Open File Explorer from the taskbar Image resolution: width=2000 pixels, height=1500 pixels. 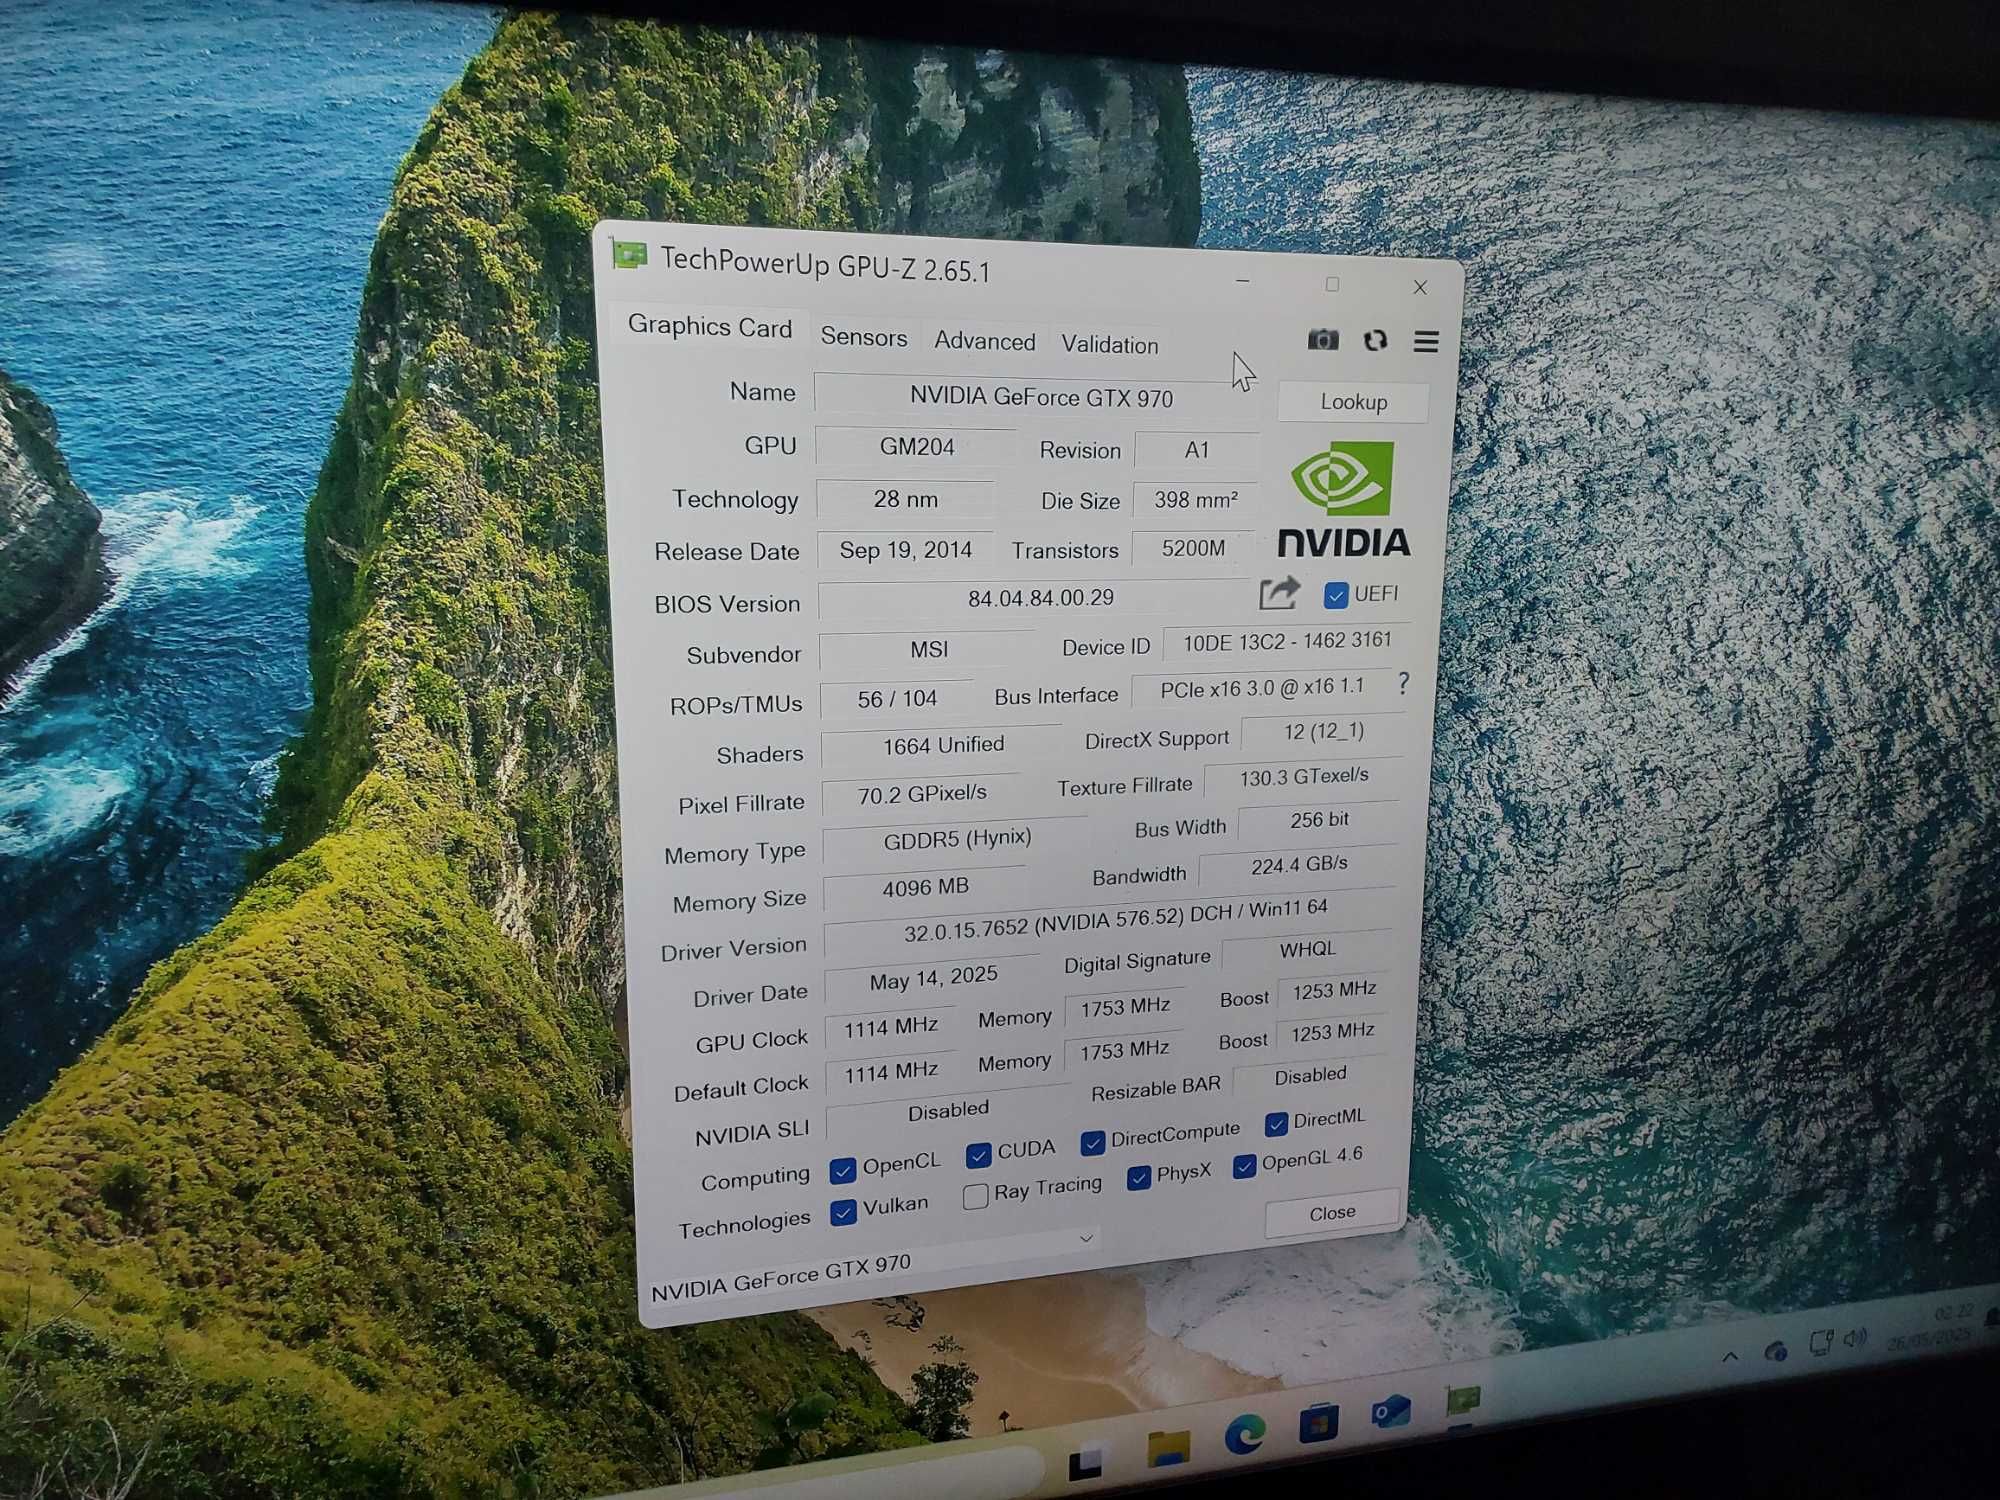point(1168,1447)
